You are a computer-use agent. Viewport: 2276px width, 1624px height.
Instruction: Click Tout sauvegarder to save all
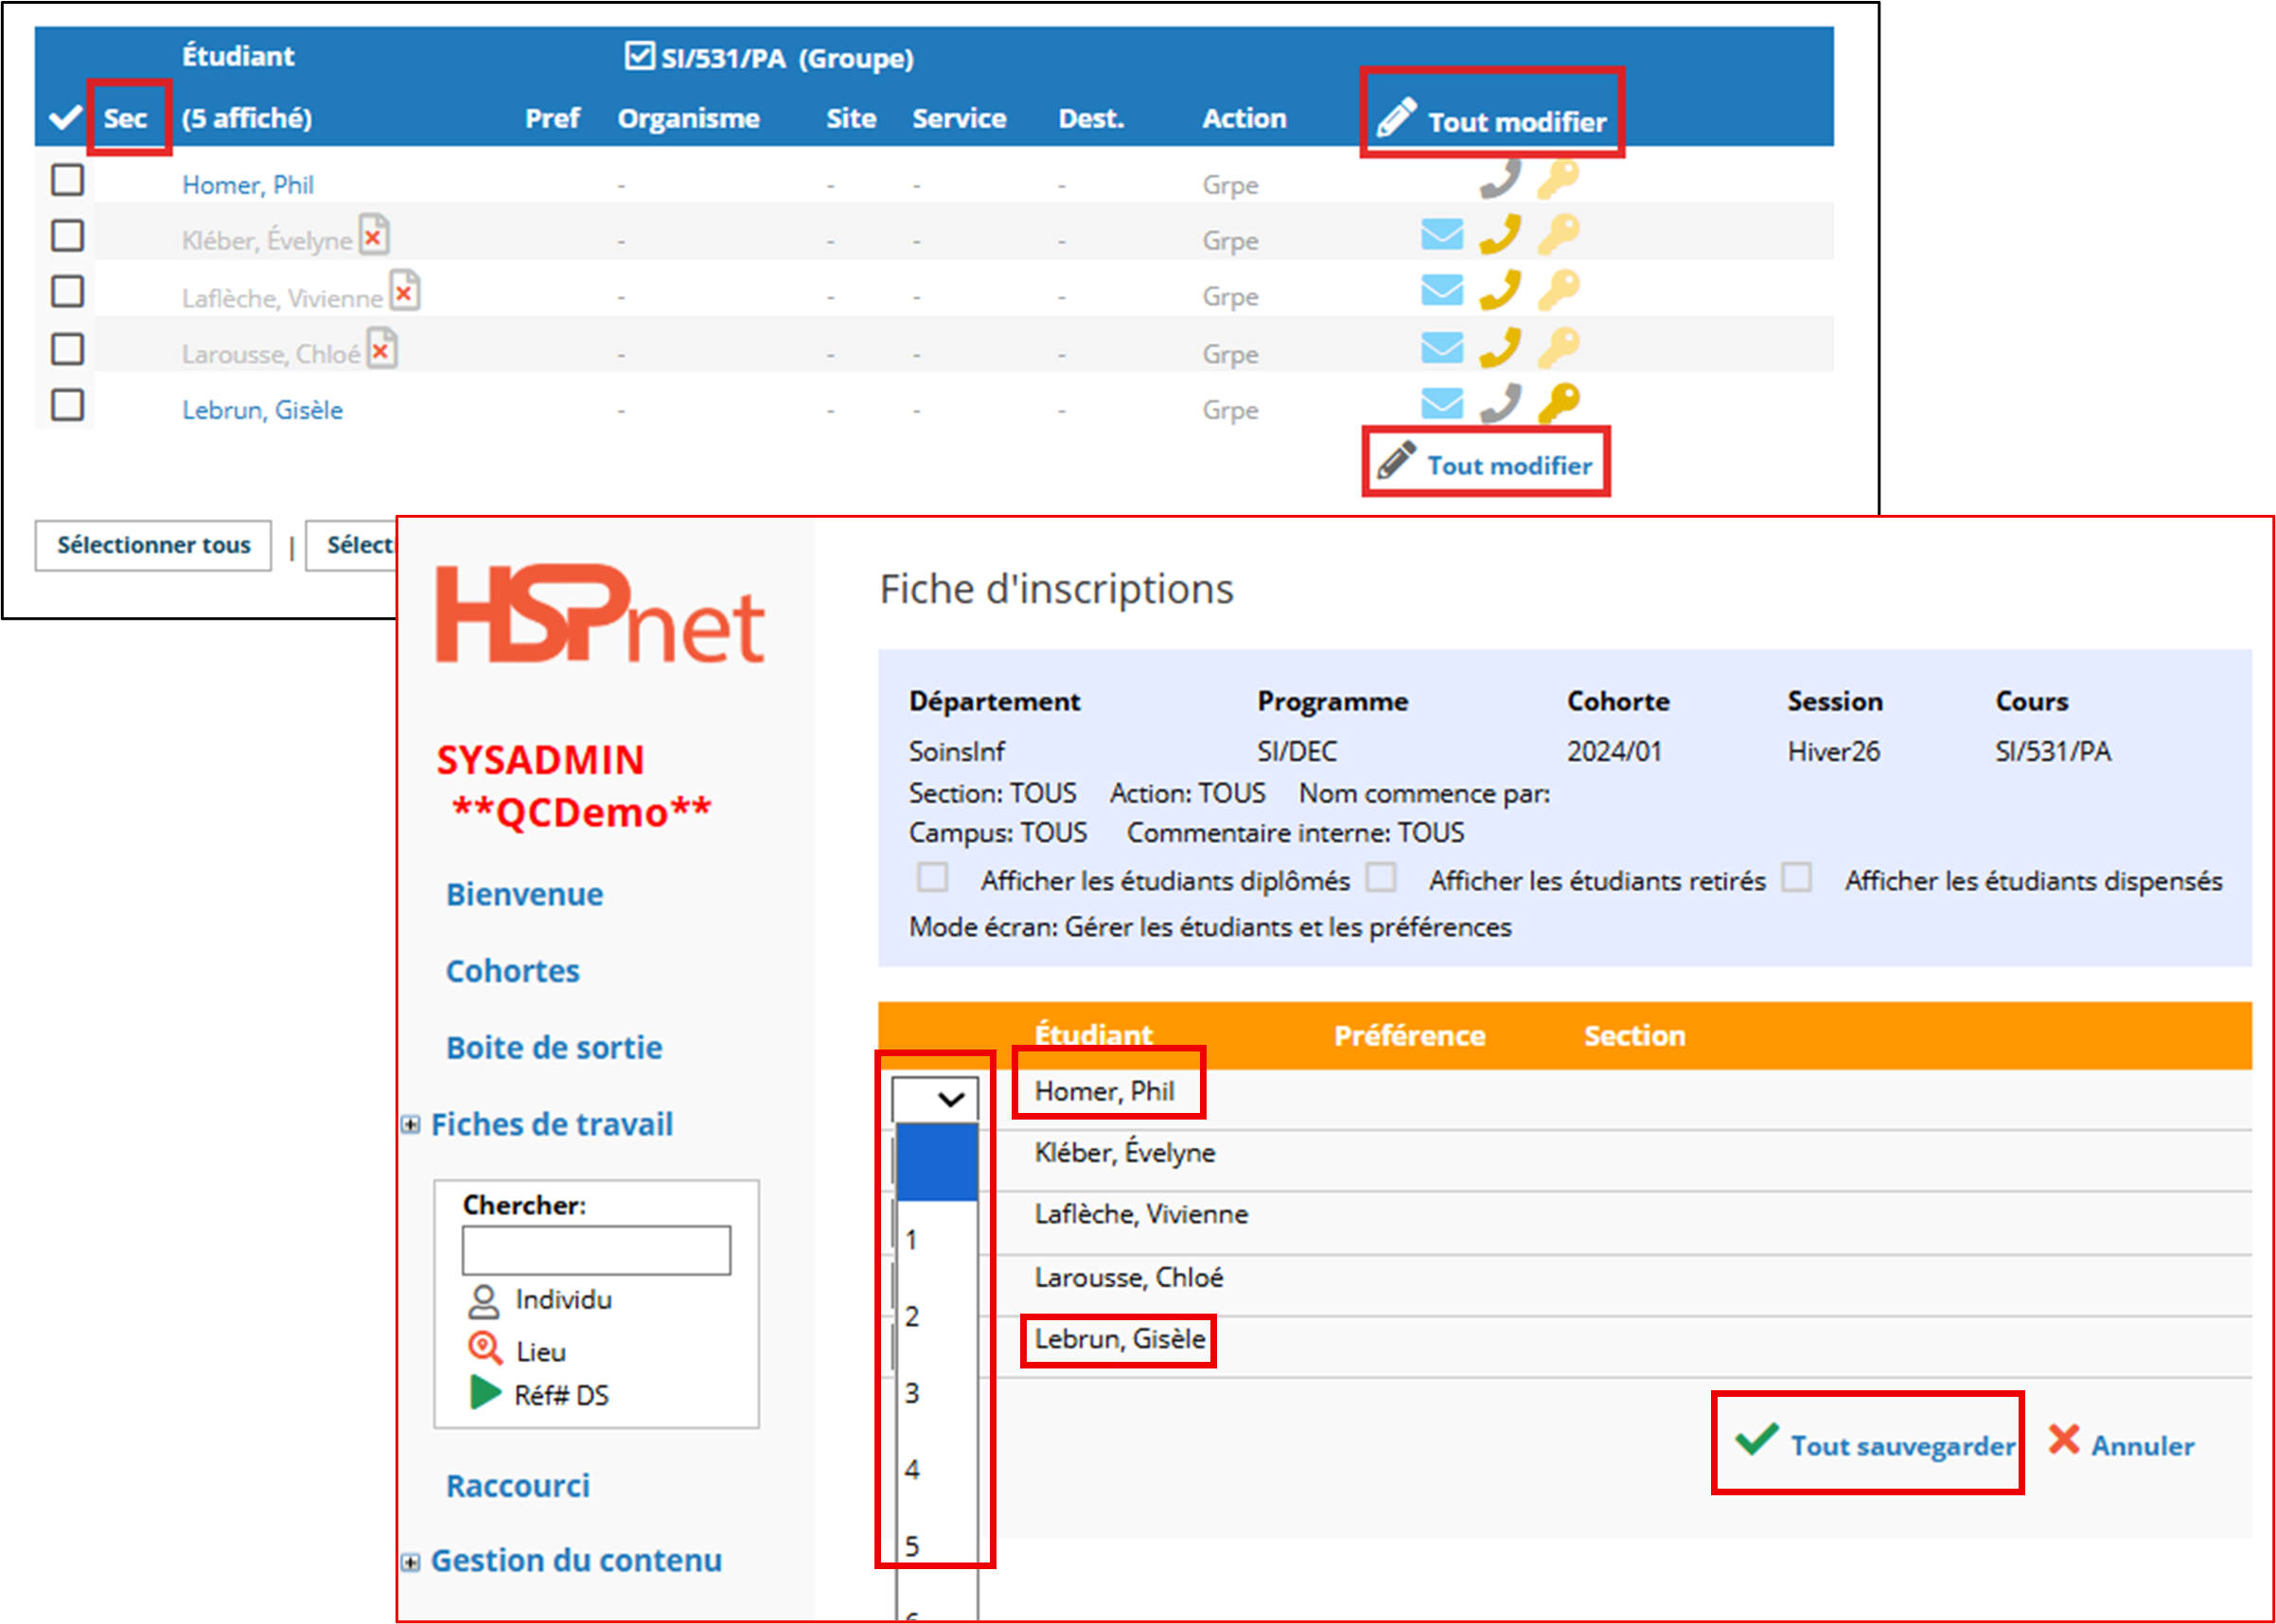pos(1901,1445)
